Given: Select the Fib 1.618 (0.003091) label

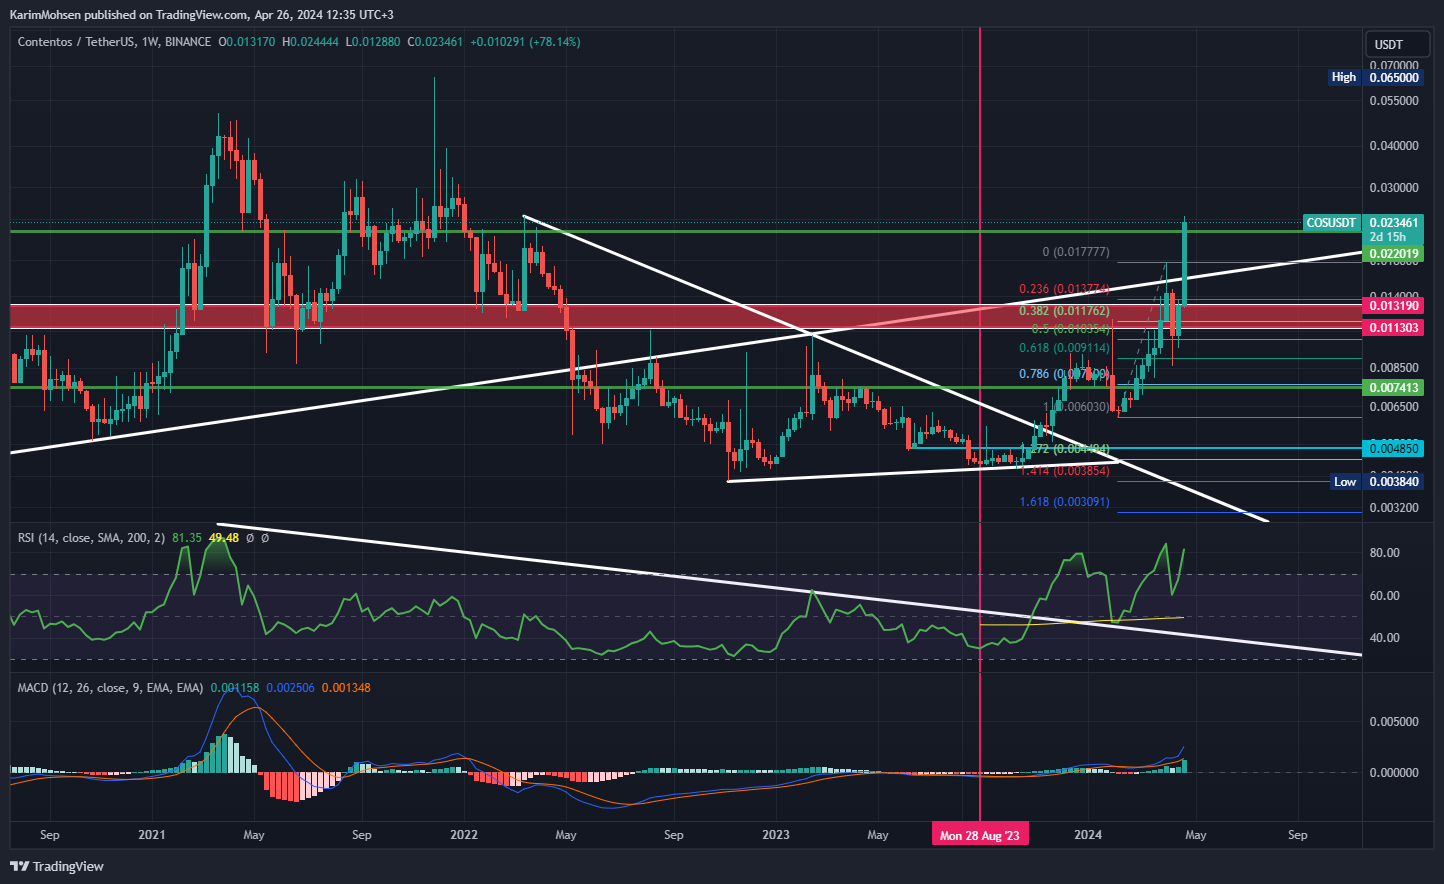Looking at the screenshot, I should pyautogui.click(x=1064, y=502).
